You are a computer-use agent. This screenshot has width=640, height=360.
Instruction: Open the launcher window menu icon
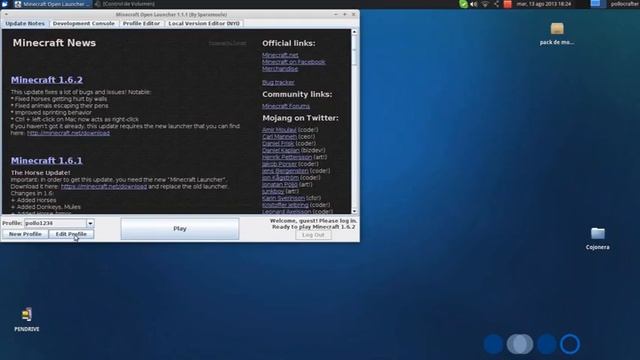(6, 14)
